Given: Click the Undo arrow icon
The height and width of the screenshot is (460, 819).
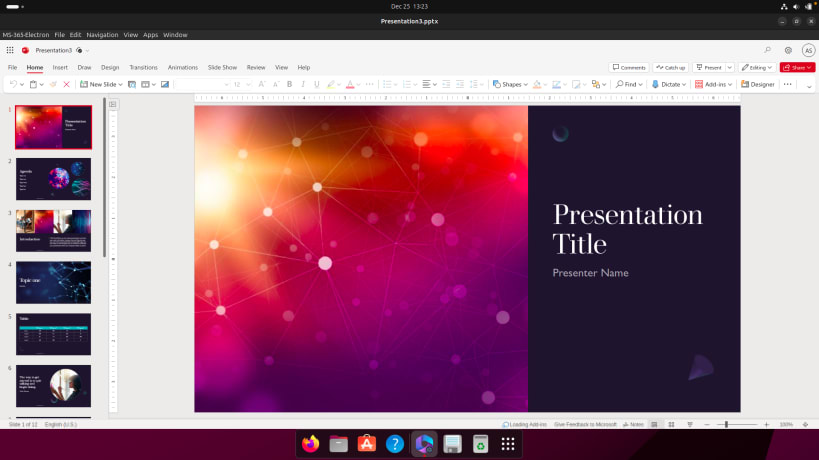Looking at the screenshot, I should click(14, 84).
